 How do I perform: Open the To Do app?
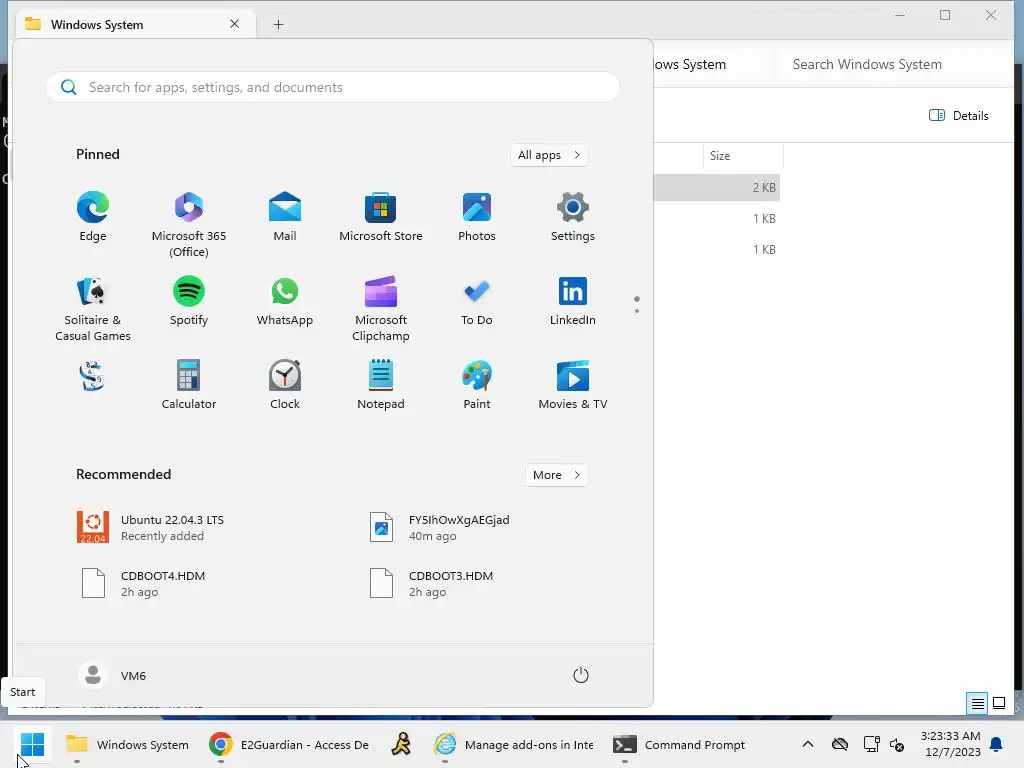(x=477, y=301)
